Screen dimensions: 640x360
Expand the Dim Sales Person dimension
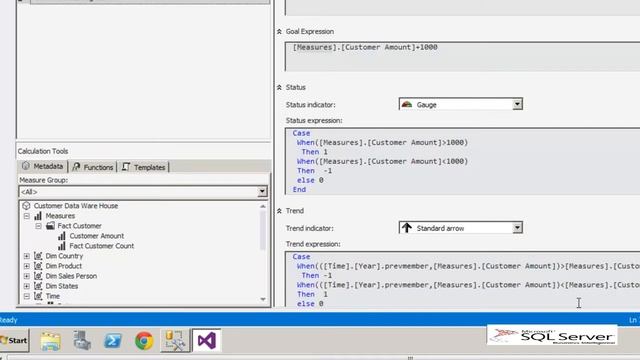(x=27, y=276)
